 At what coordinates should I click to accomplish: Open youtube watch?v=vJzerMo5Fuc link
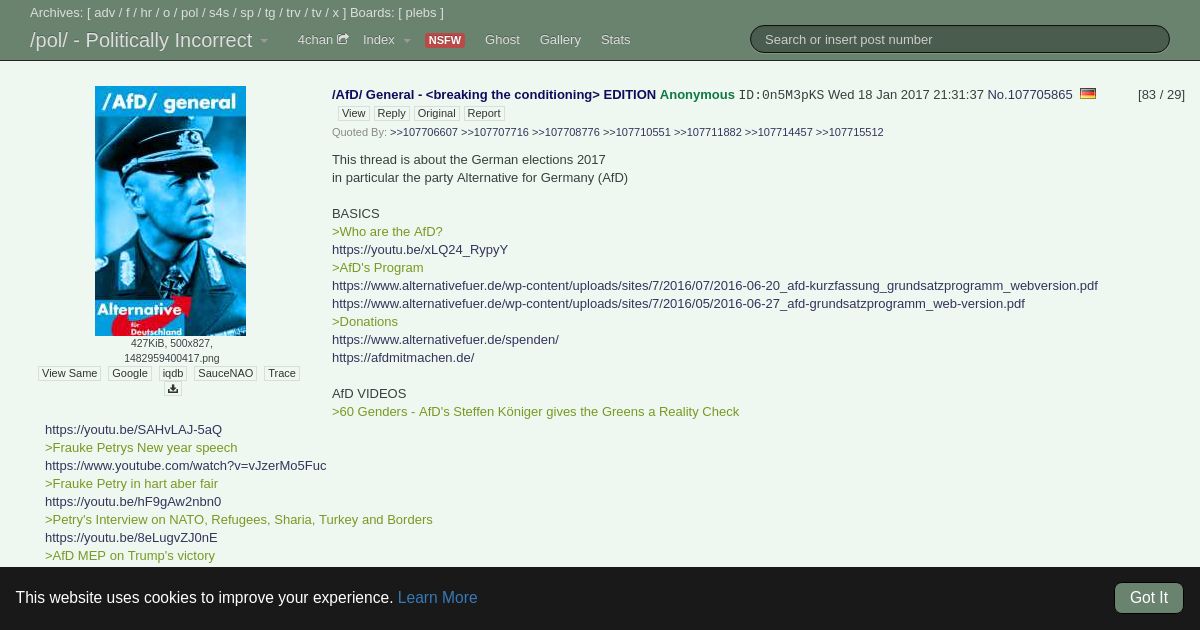(185, 465)
